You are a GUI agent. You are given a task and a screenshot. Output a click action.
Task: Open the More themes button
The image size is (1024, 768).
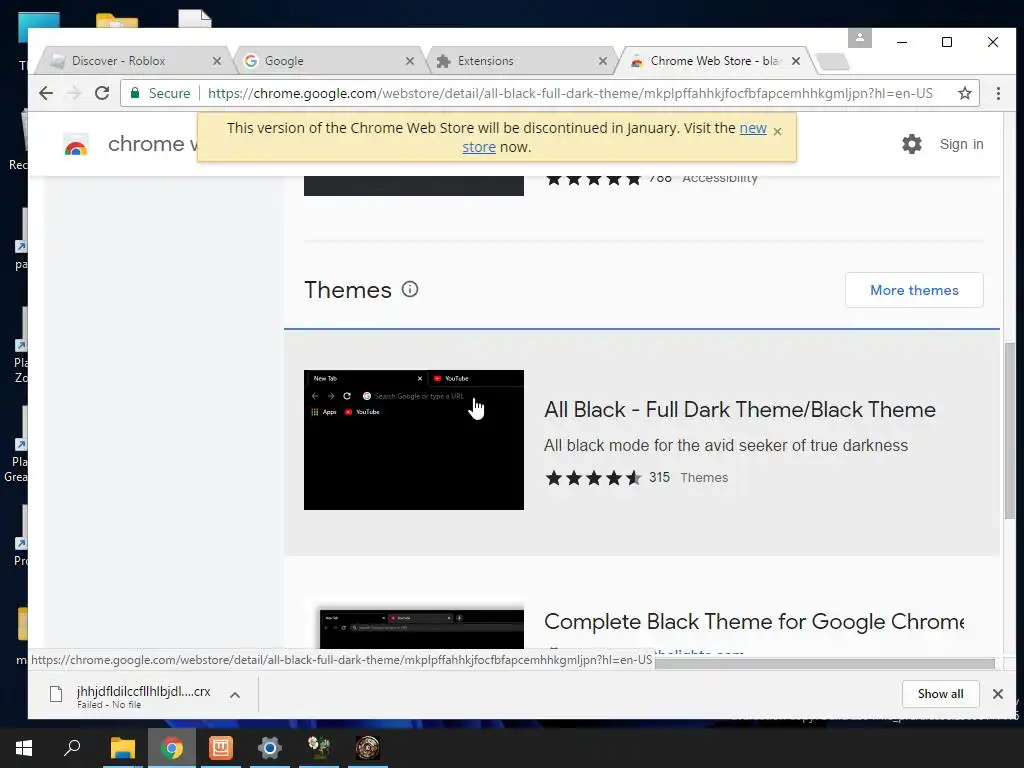(914, 290)
